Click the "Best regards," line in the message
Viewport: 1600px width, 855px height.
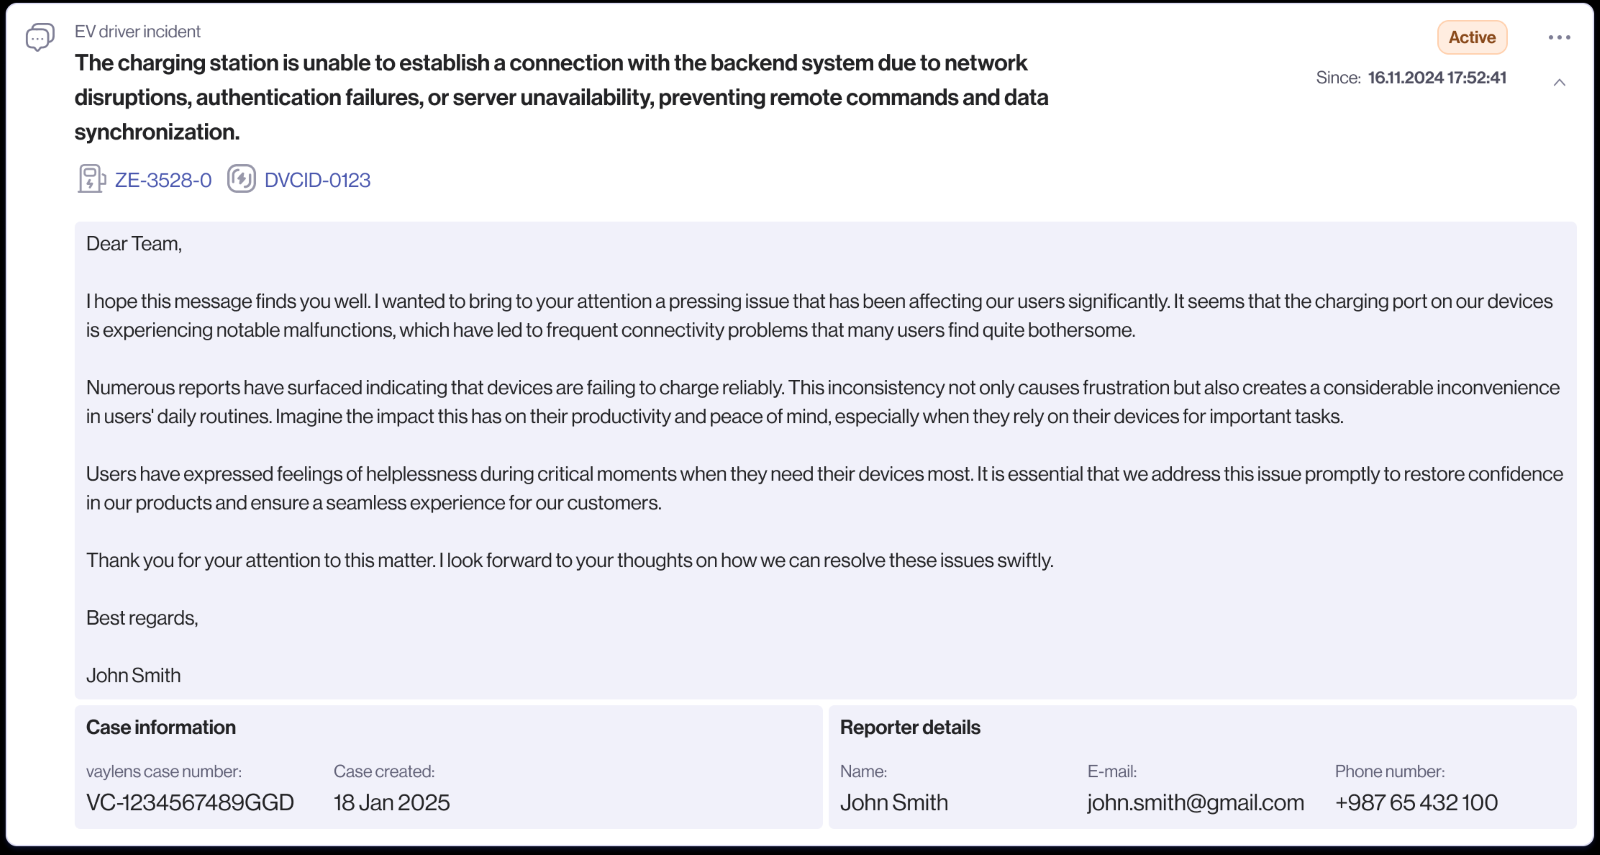tap(142, 618)
